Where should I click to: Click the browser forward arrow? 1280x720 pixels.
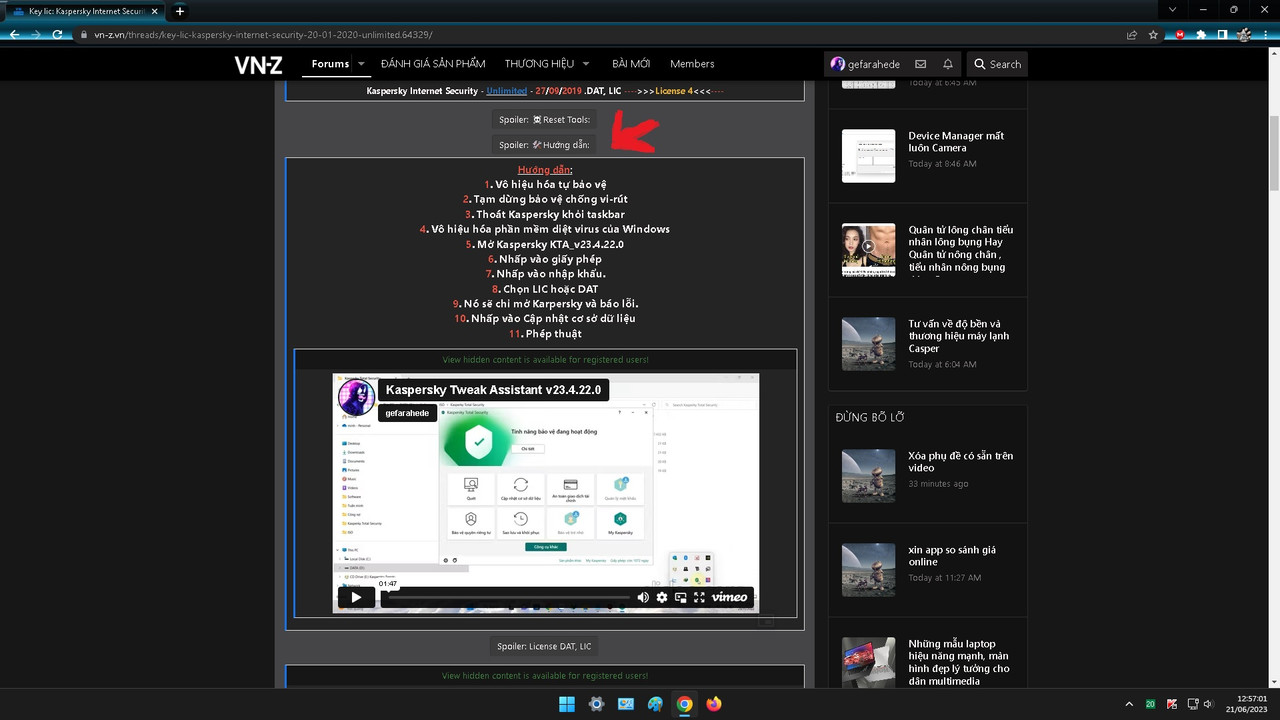[x=36, y=34]
